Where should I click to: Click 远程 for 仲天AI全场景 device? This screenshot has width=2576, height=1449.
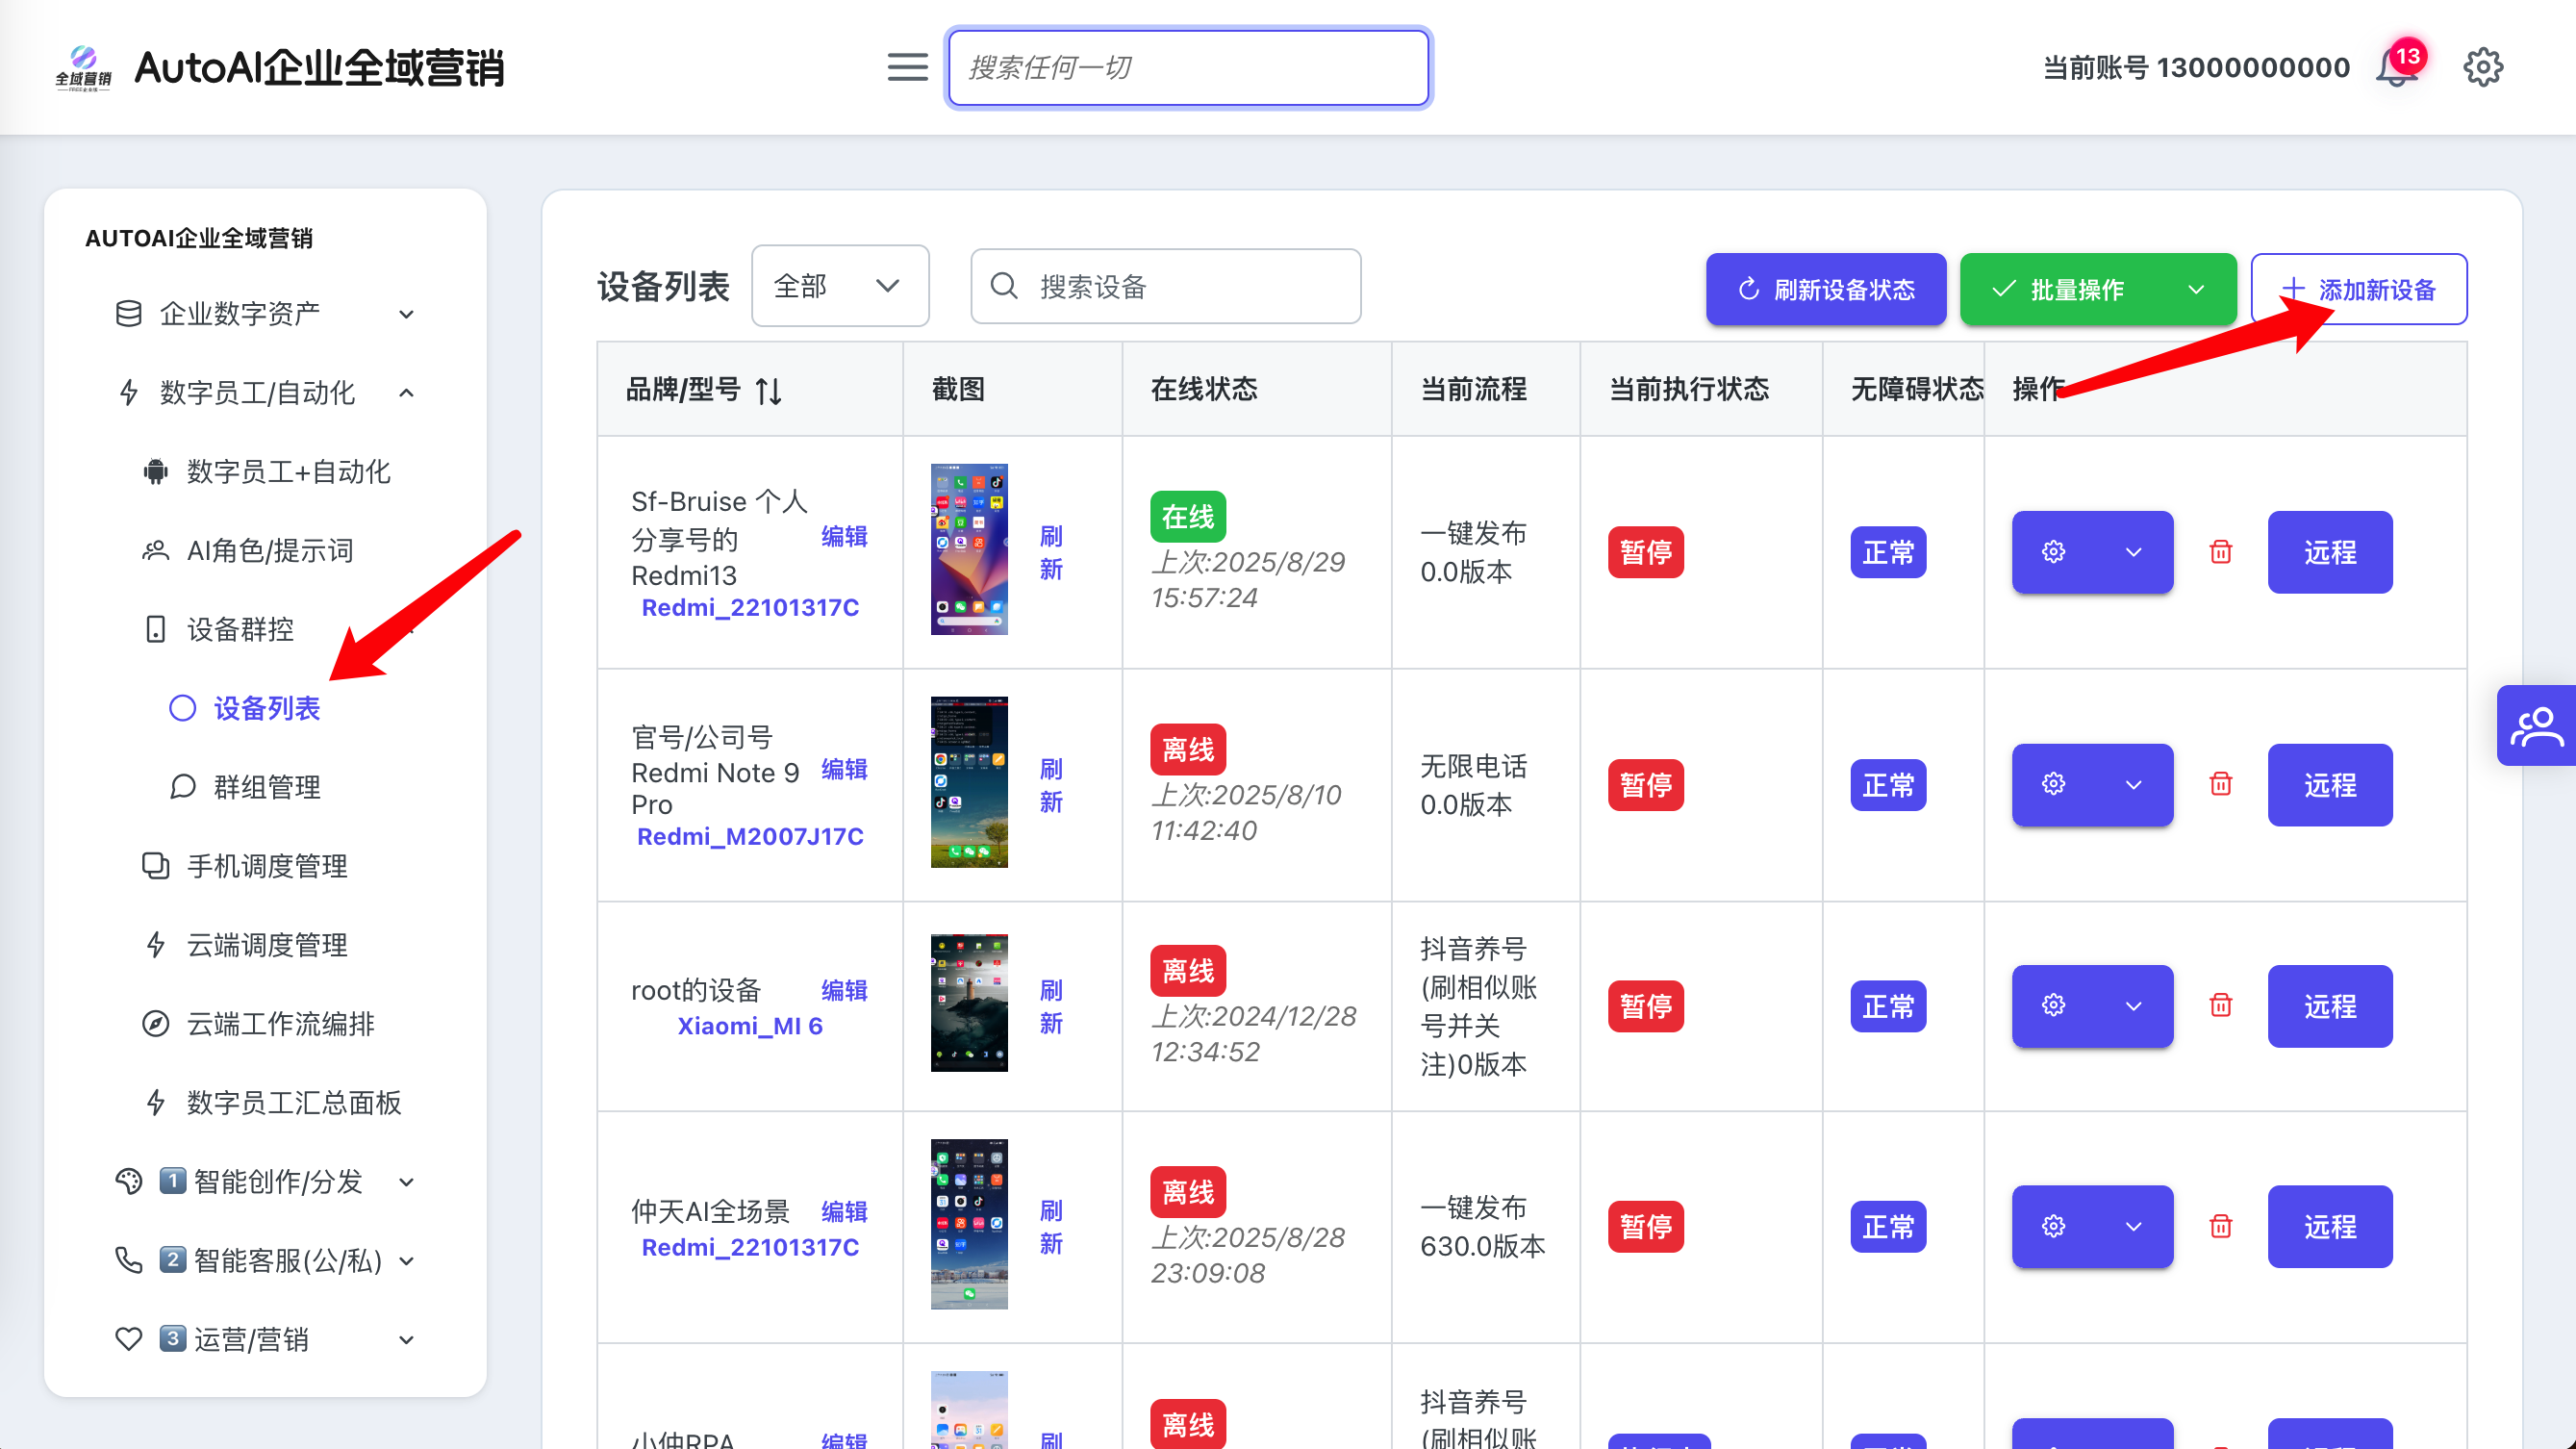[2330, 1226]
